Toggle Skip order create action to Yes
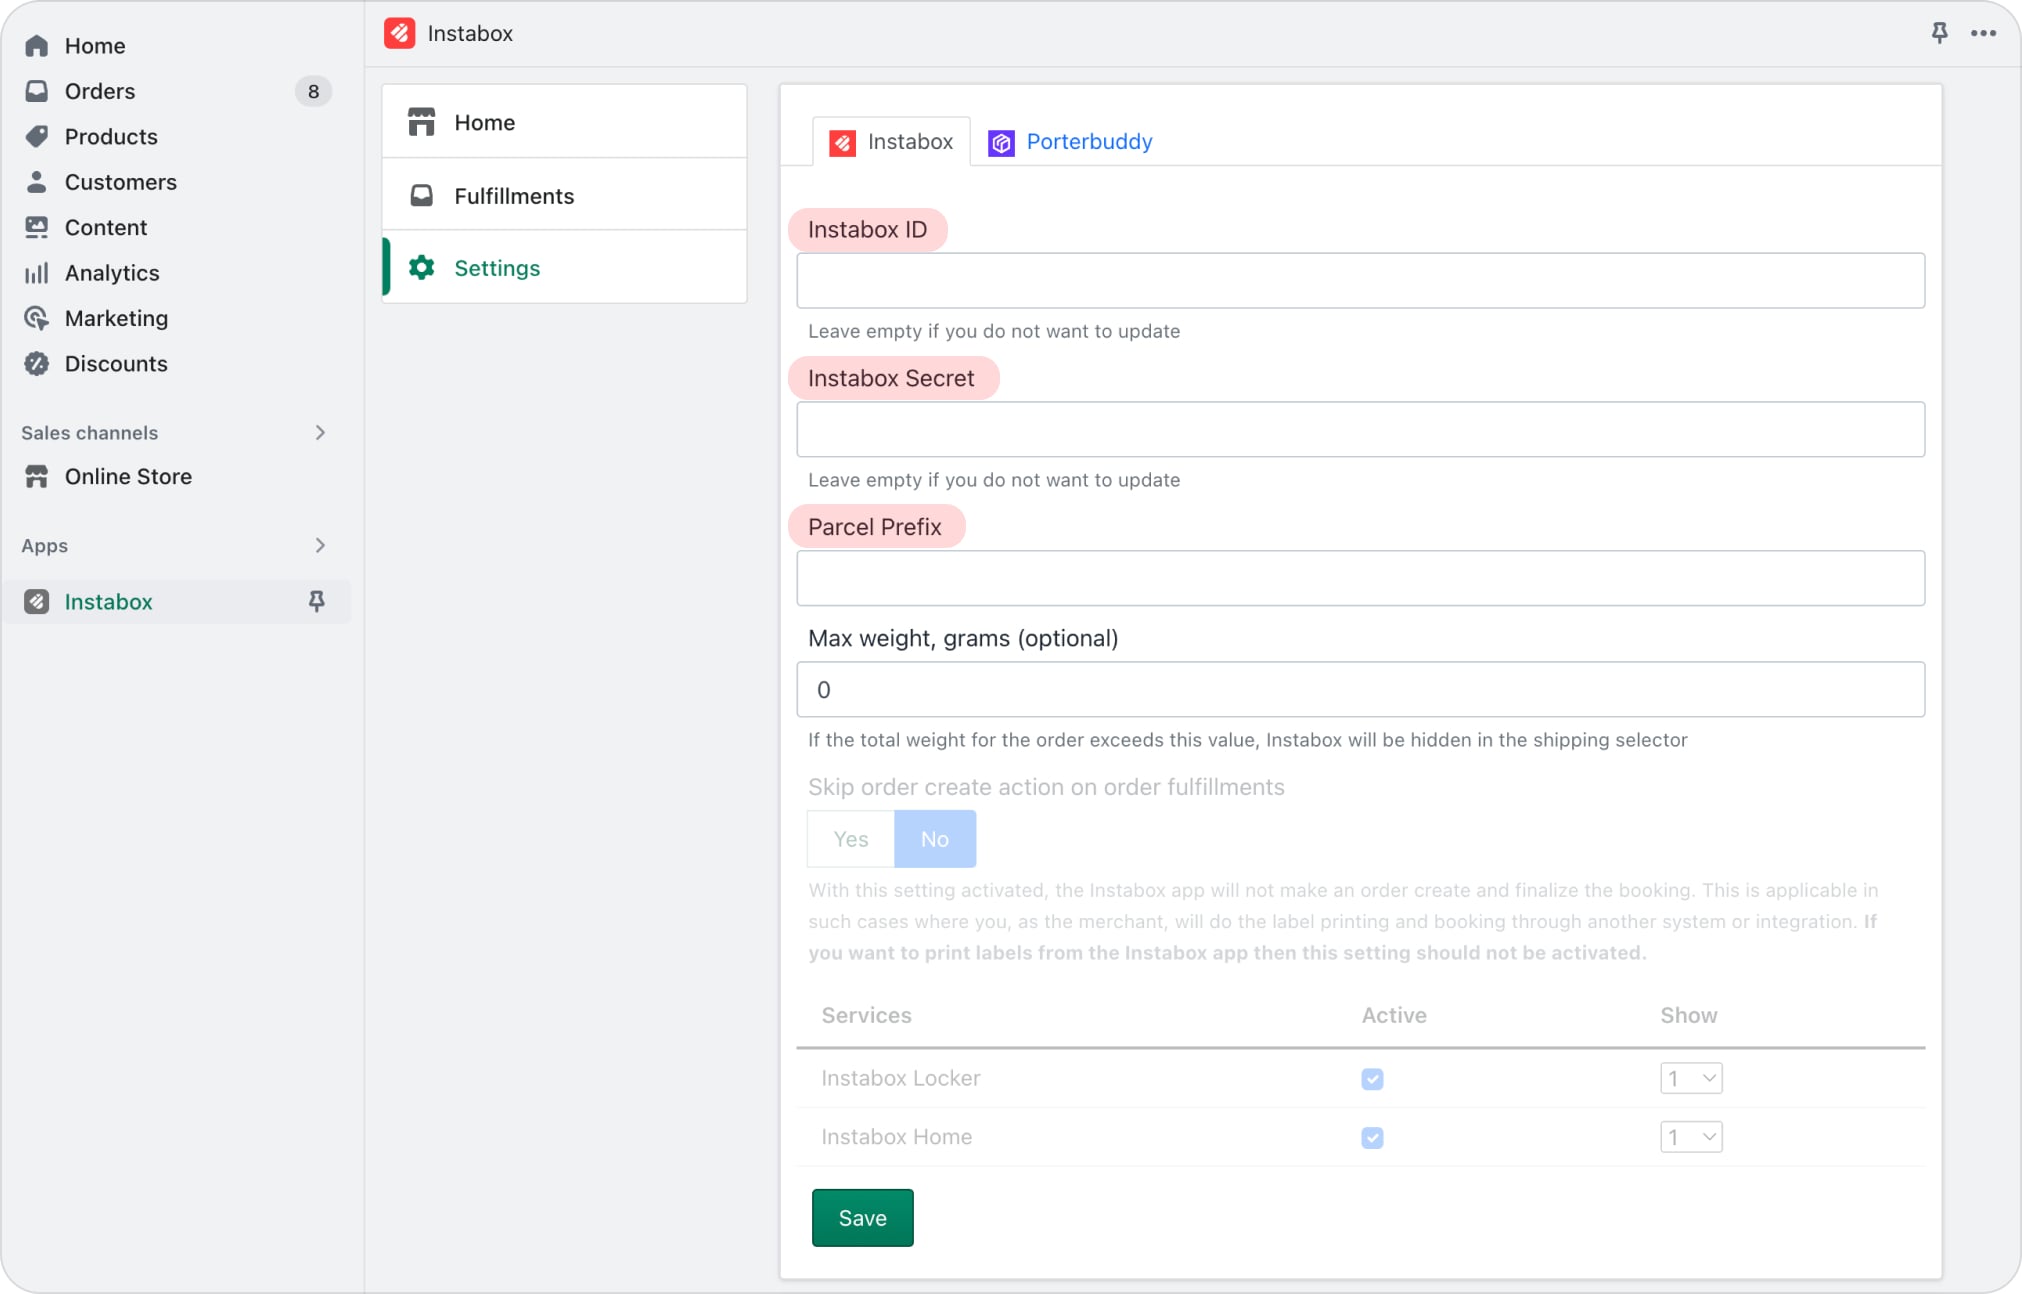The image size is (2022, 1294). click(x=850, y=839)
